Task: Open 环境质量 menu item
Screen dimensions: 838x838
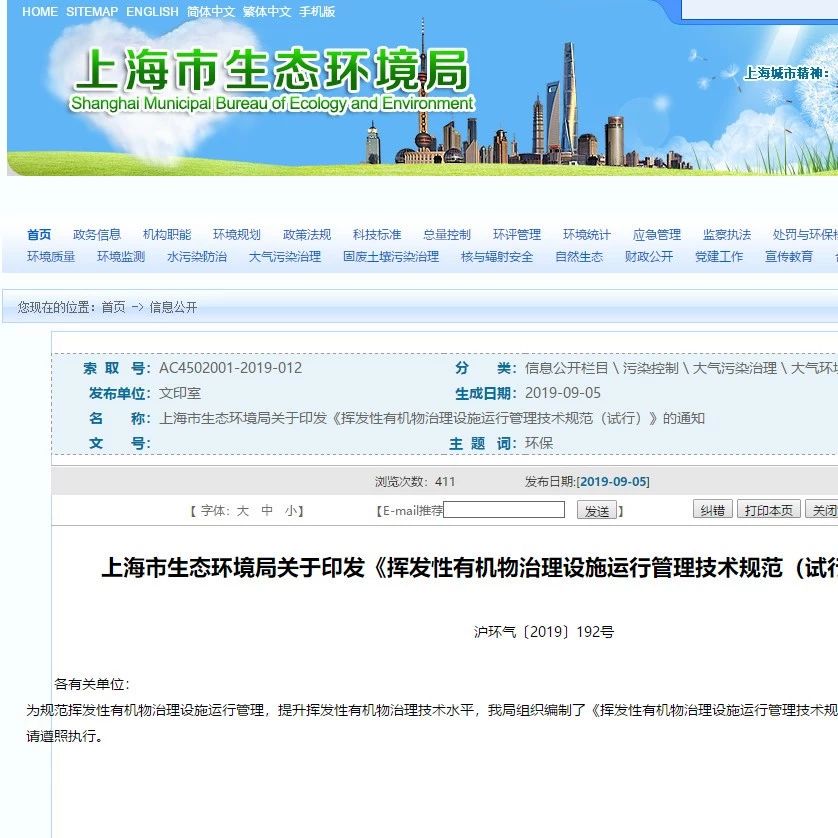Action: pos(51,257)
